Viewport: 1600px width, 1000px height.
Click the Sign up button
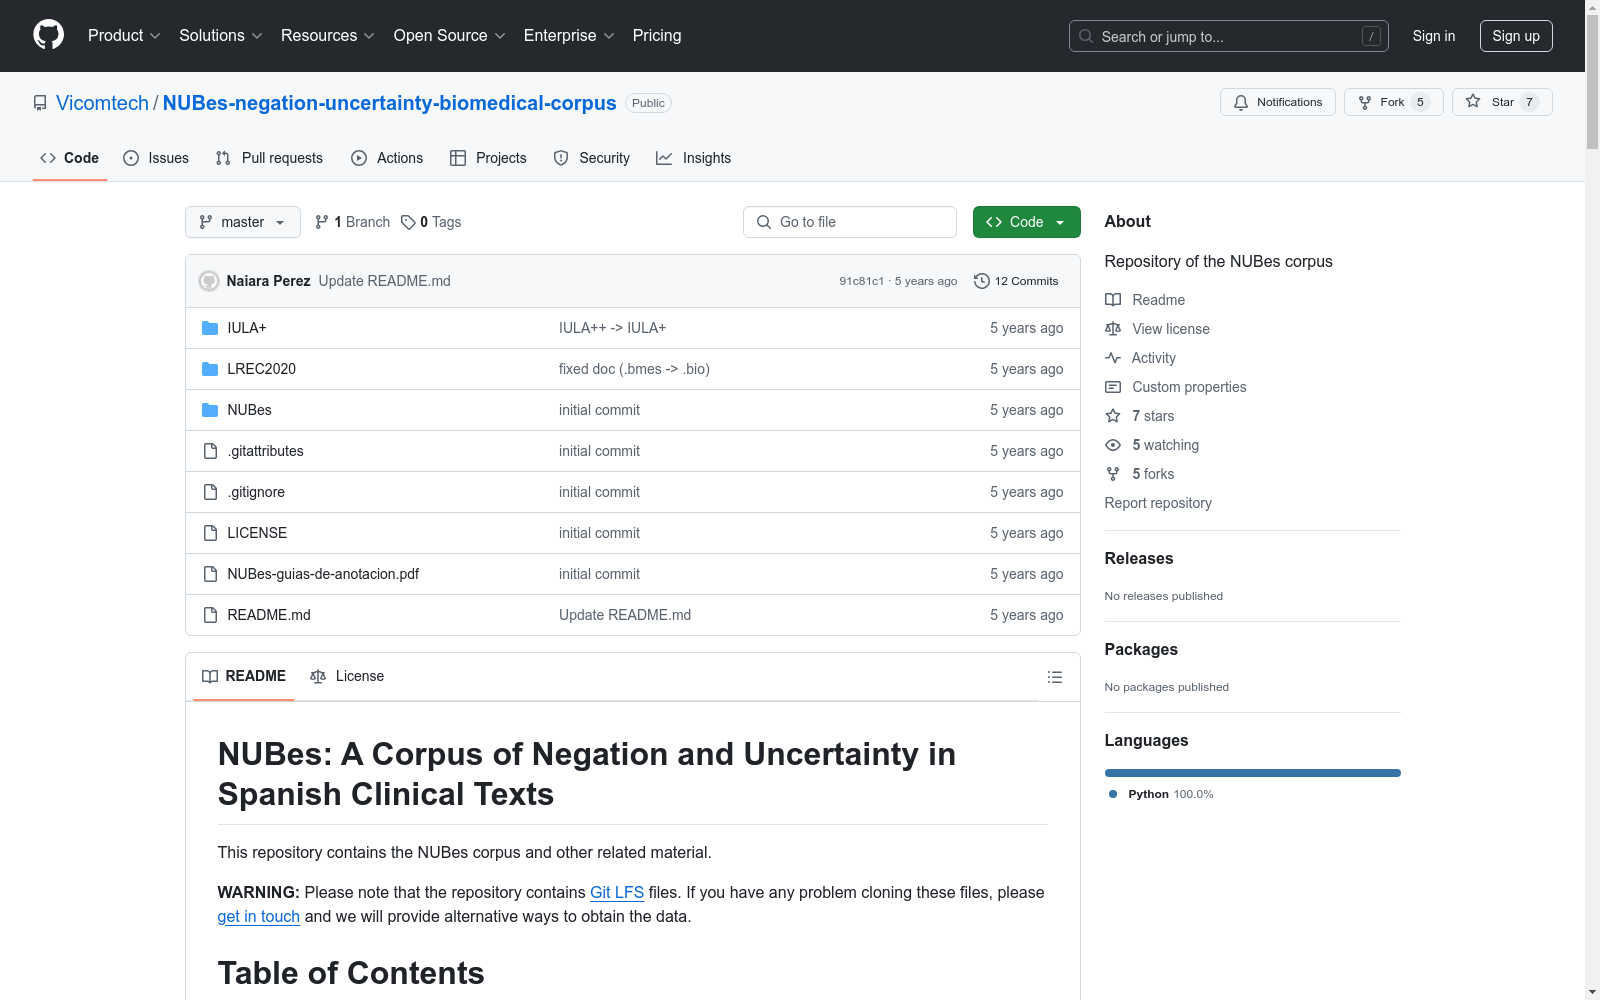coord(1516,36)
